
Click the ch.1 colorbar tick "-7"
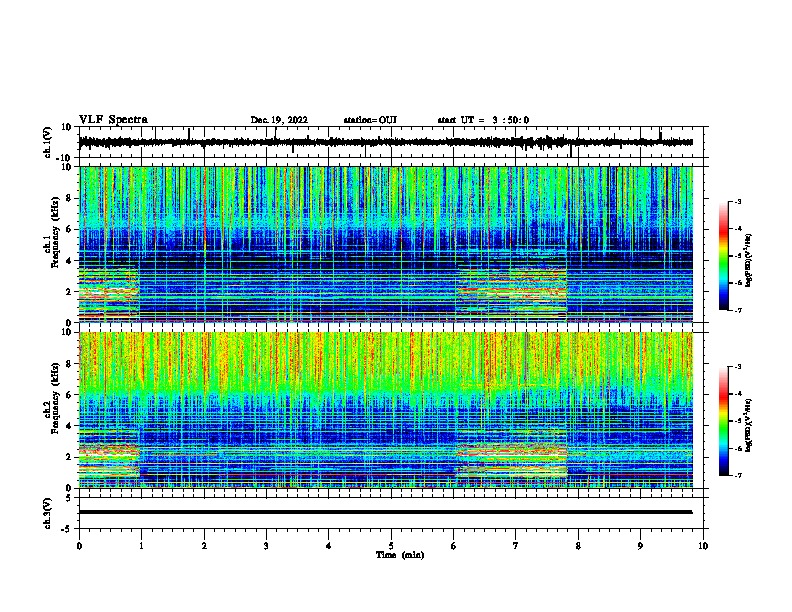pyautogui.click(x=737, y=310)
